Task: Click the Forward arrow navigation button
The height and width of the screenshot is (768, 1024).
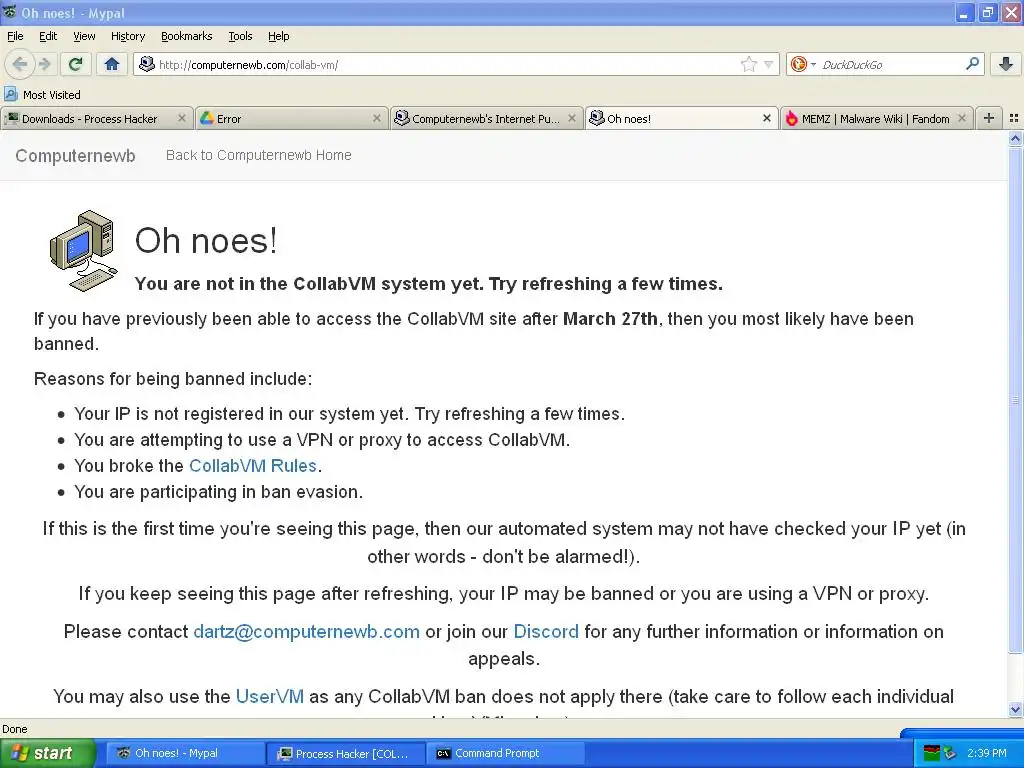Action: (44, 64)
